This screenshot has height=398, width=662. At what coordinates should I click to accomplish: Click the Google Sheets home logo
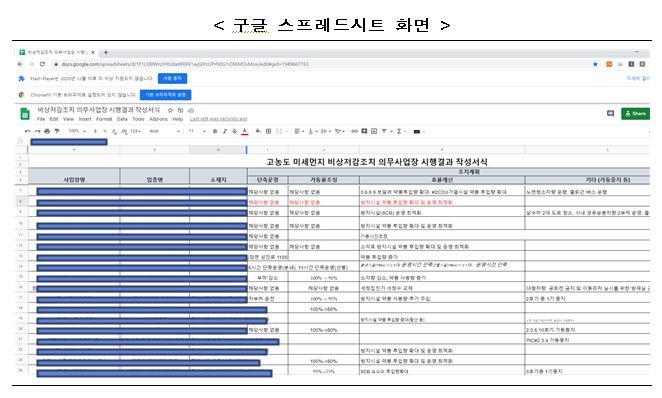[x=25, y=114]
